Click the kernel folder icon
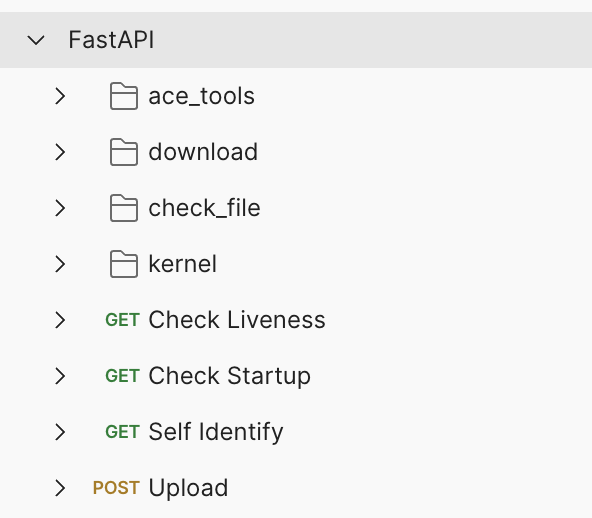 (124, 264)
